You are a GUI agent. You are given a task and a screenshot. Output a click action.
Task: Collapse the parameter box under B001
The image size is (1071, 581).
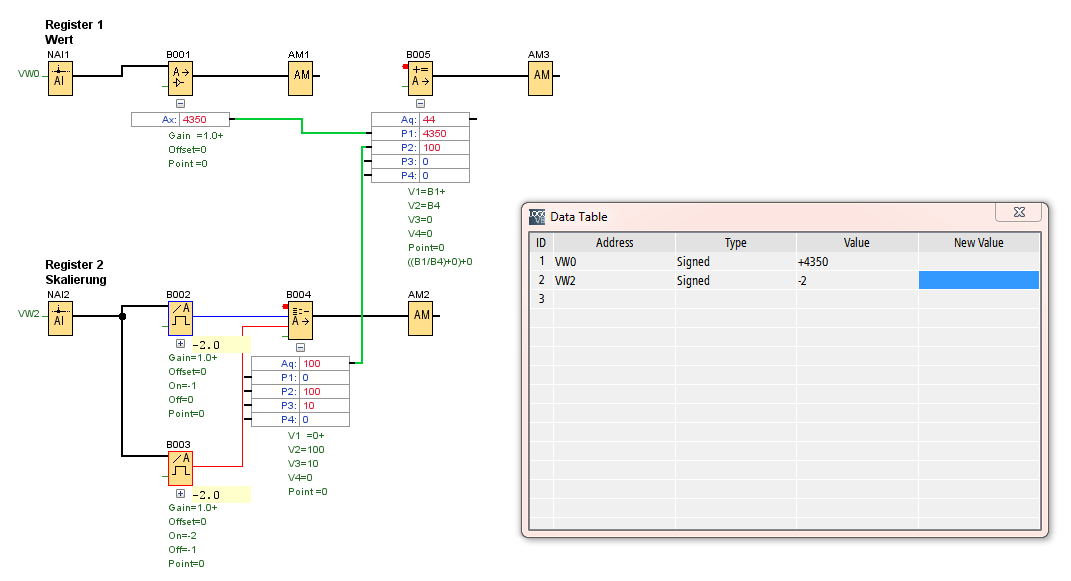click(180, 103)
